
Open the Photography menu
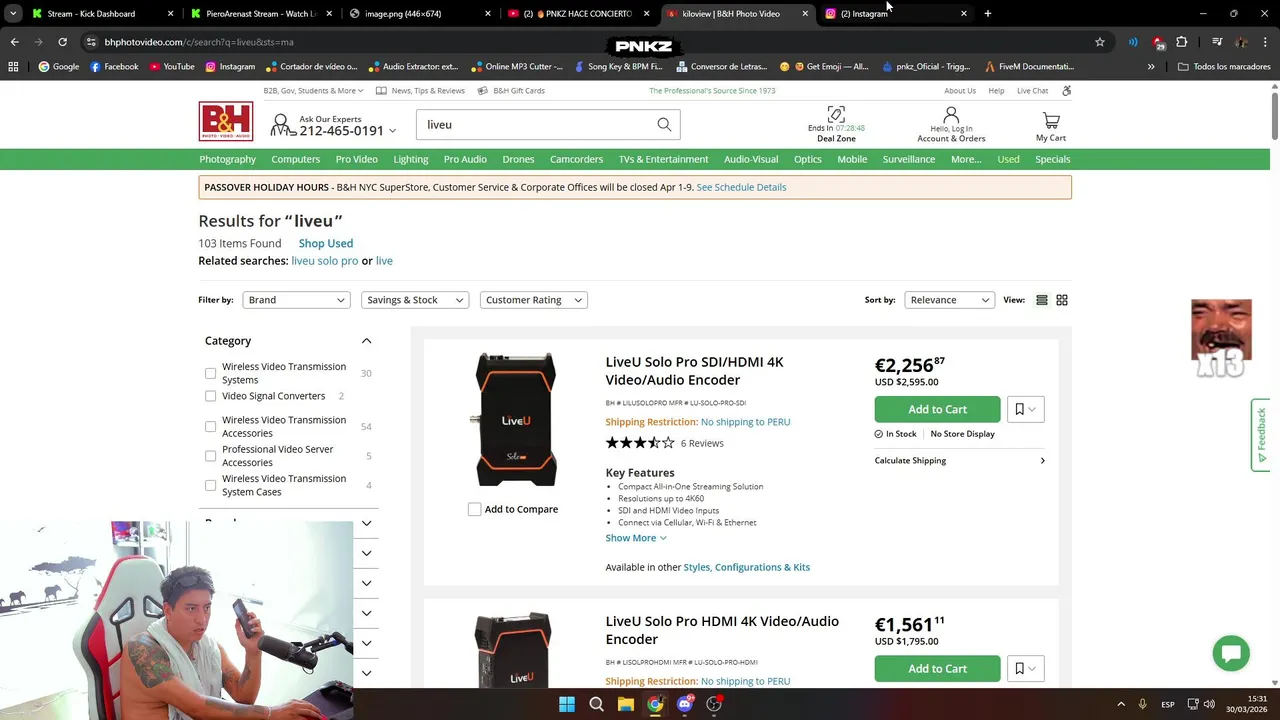click(227, 159)
